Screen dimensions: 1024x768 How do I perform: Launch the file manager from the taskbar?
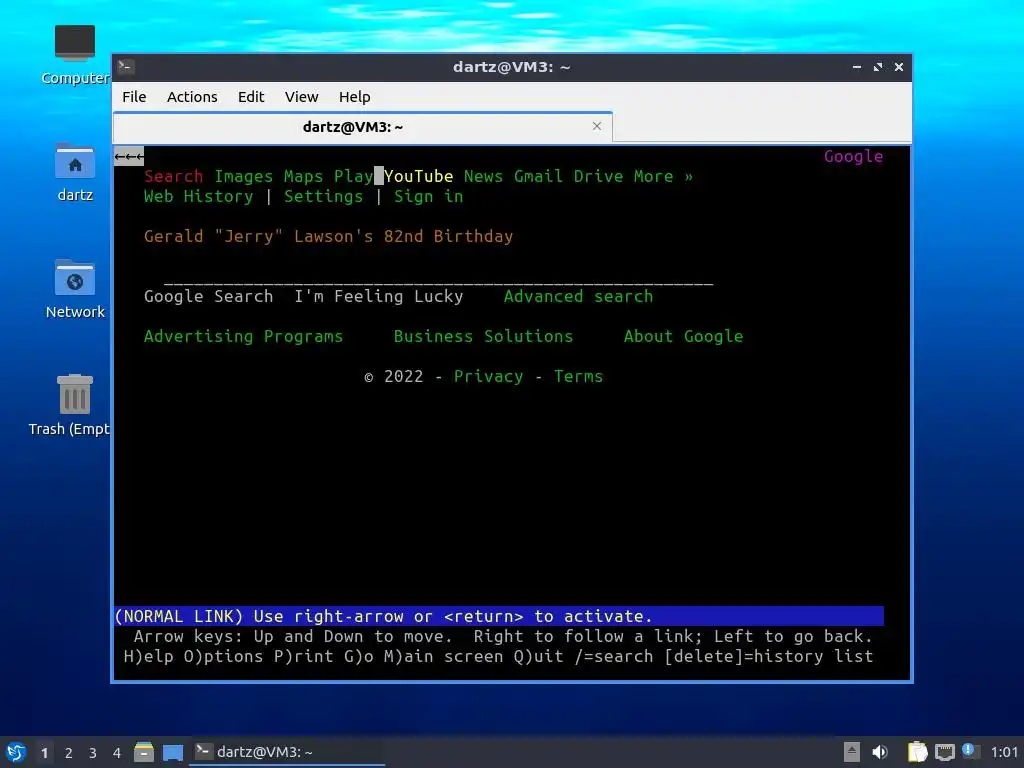pyautogui.click(x=144, y=752)
